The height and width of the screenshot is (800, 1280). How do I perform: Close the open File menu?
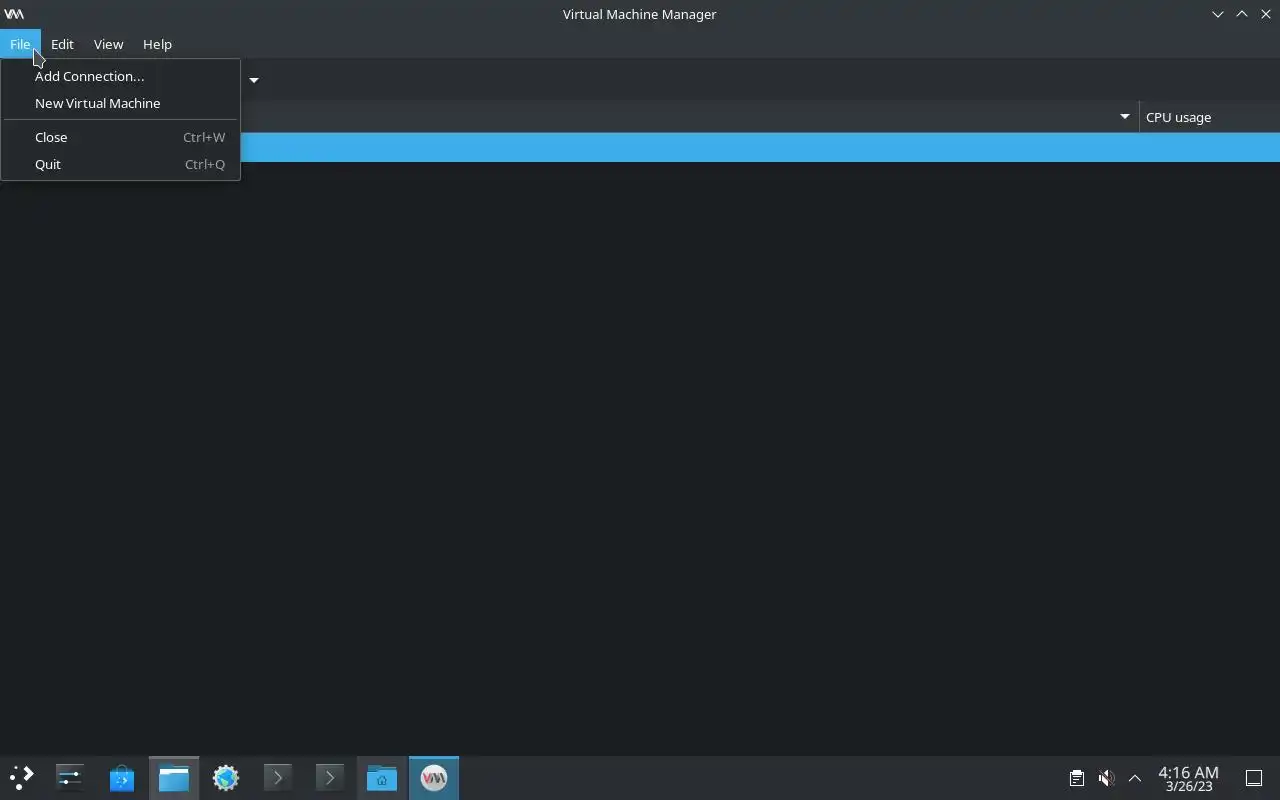[20, 44]
